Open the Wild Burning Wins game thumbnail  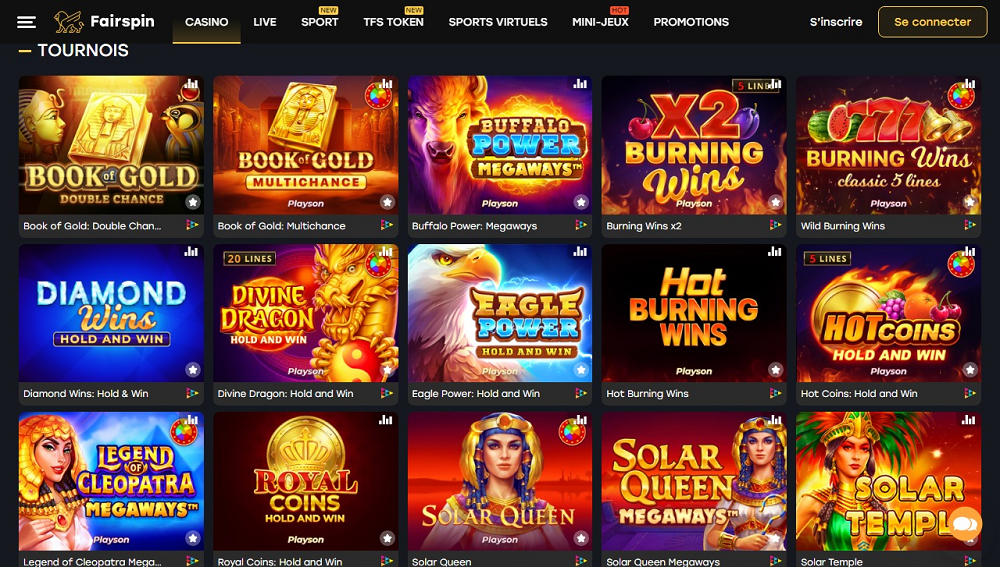(888, 145)
